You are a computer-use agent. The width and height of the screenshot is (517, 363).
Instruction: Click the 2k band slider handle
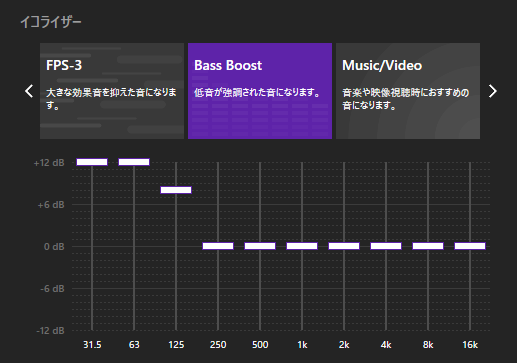coord(344,246)
